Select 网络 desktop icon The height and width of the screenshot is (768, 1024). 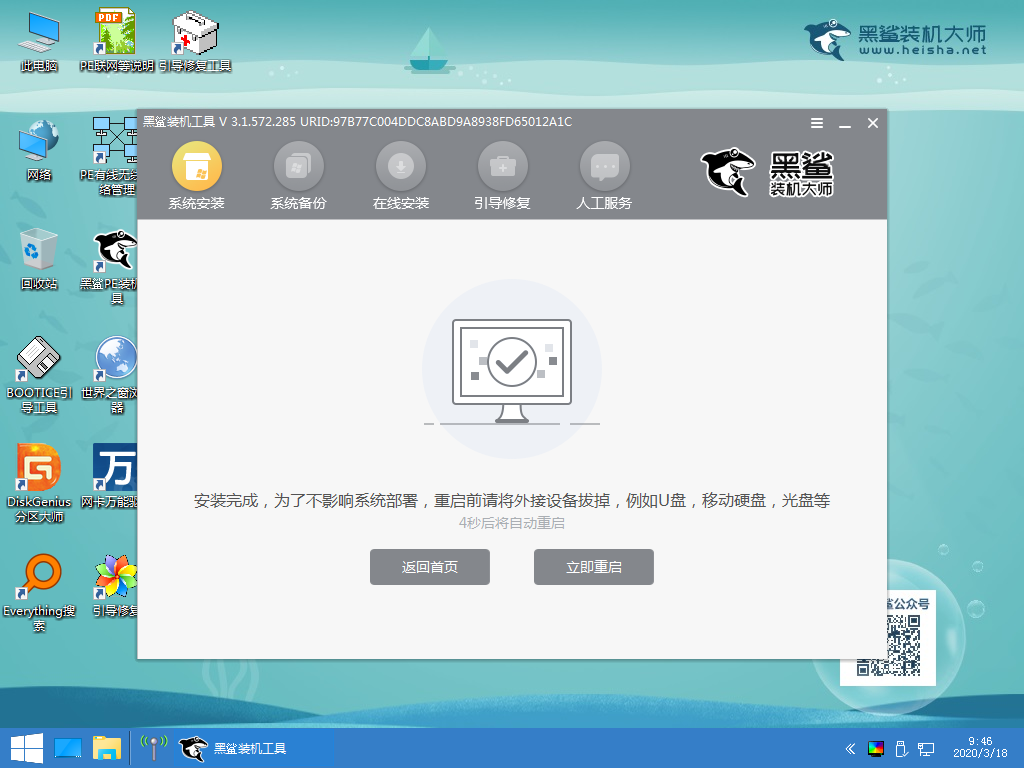39,150
